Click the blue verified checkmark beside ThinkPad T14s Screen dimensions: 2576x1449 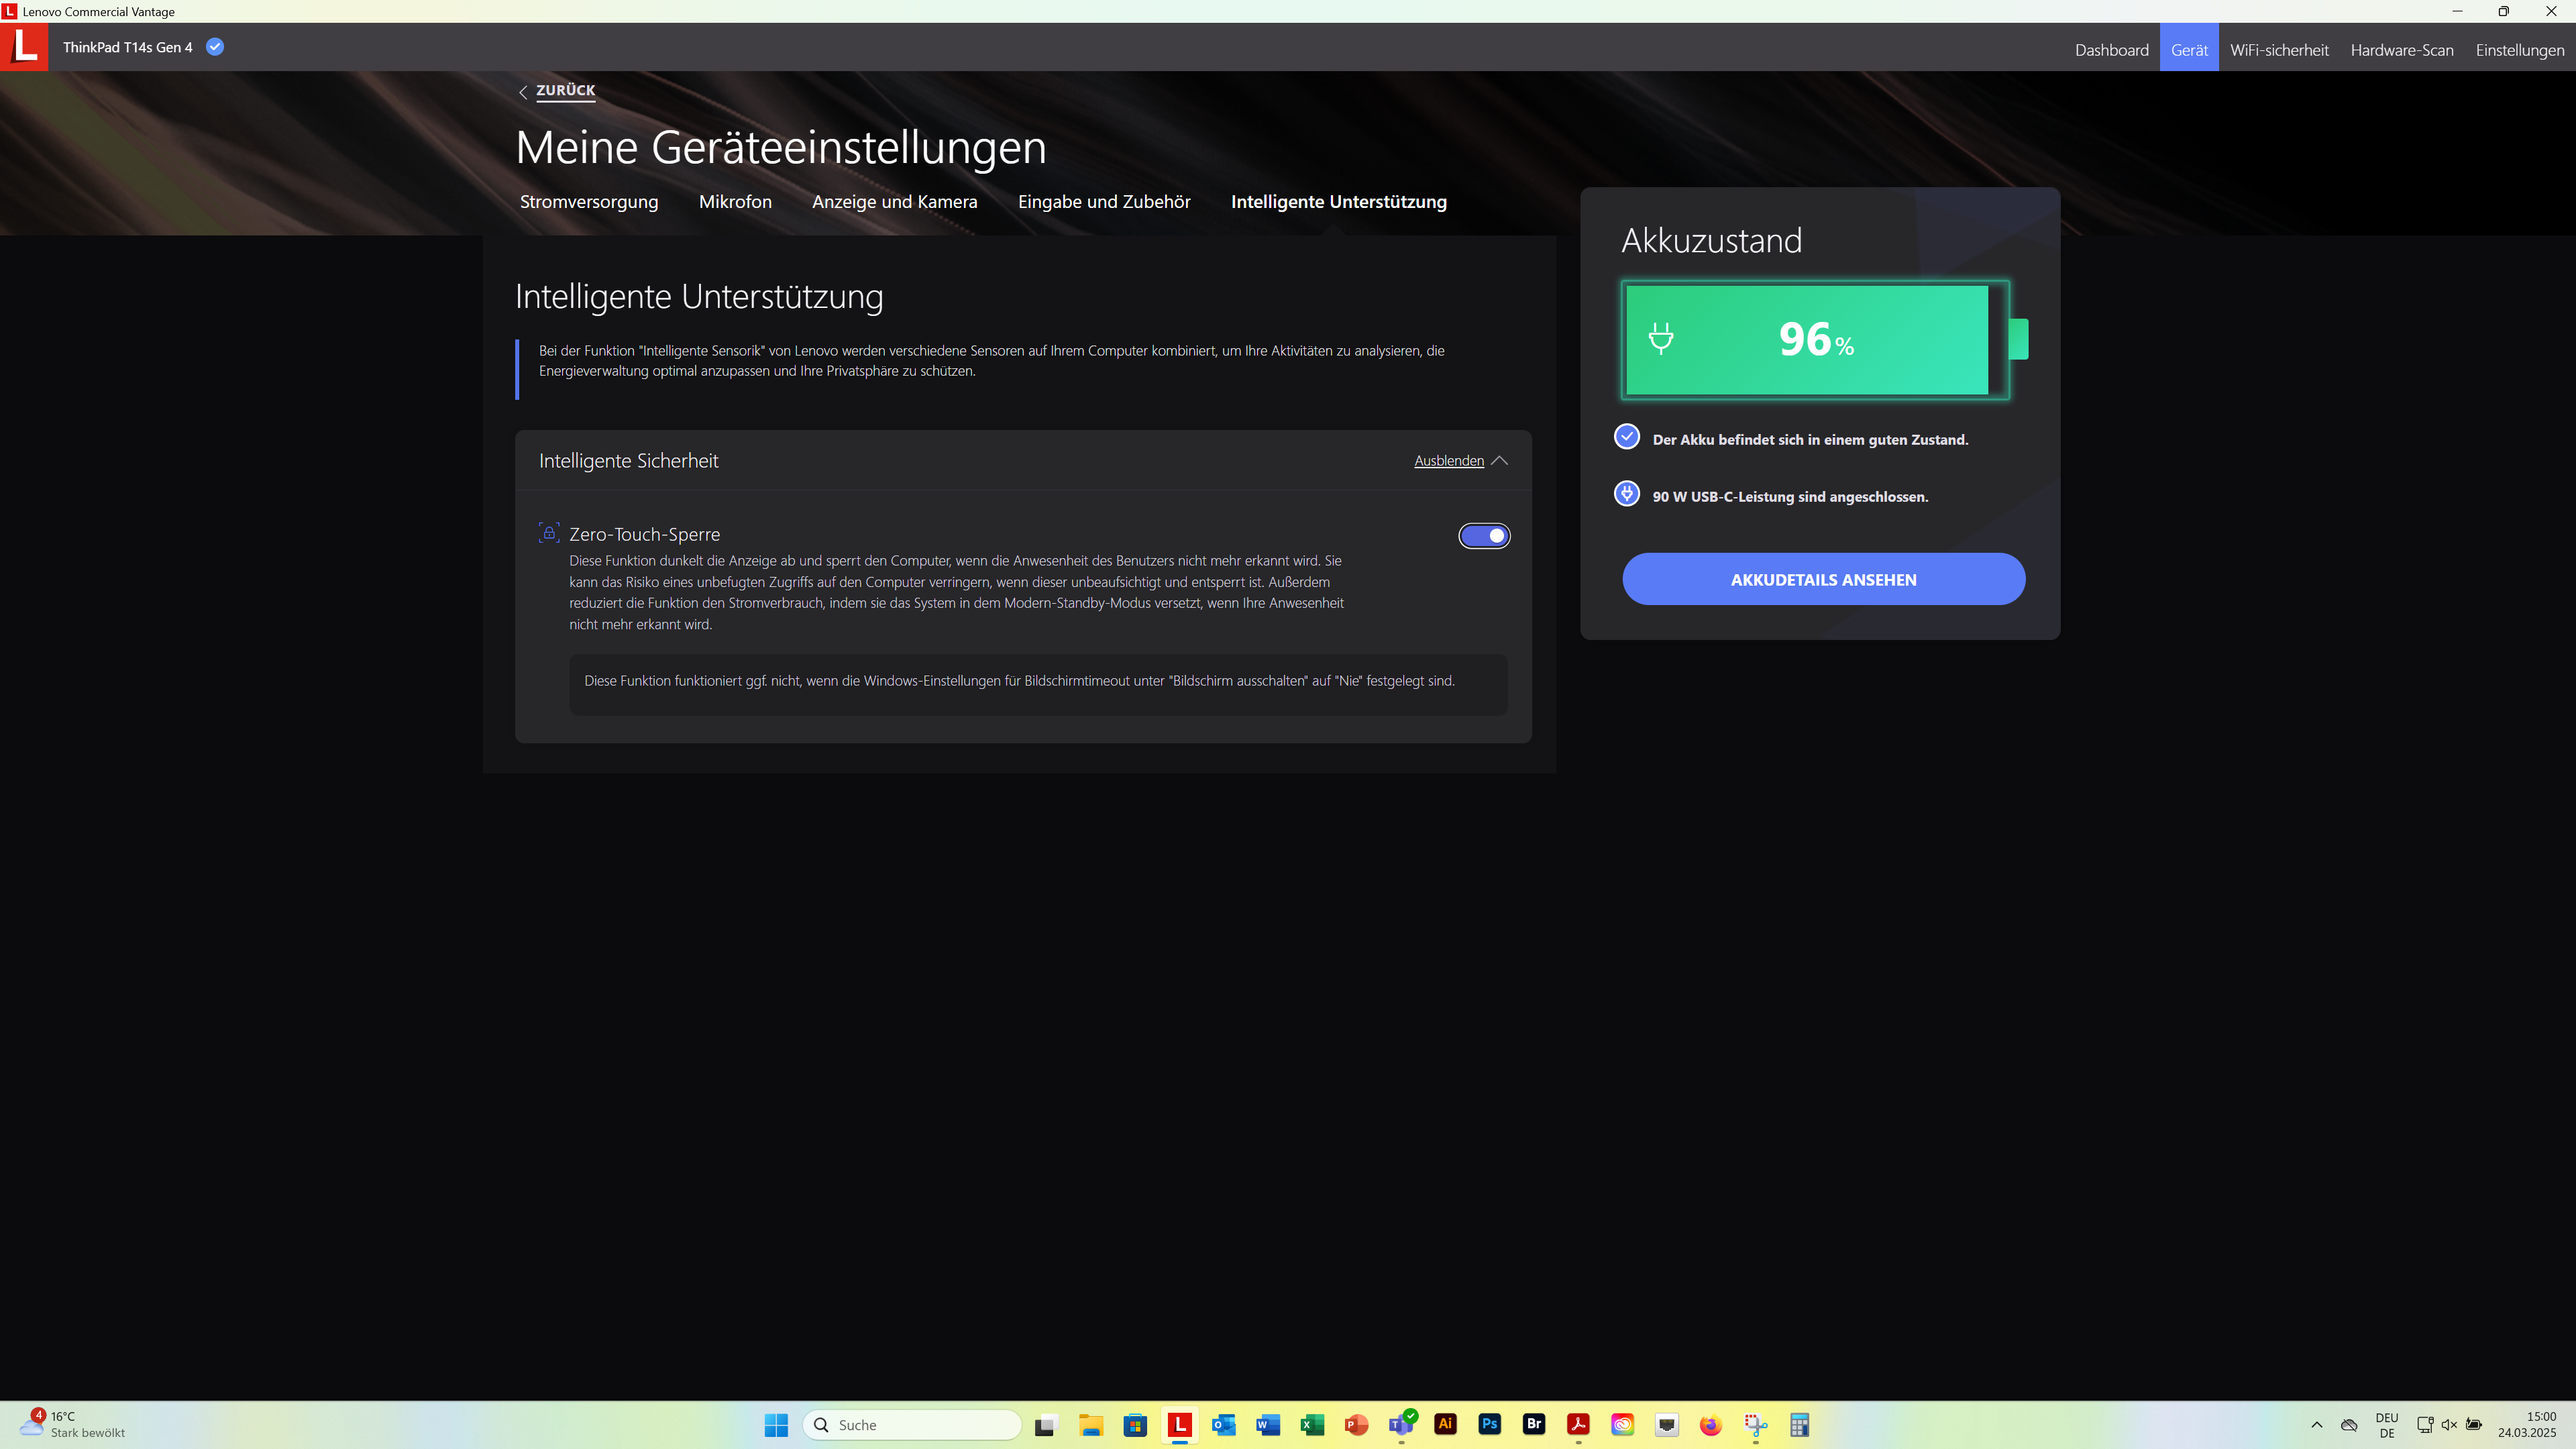click(215, 46)
